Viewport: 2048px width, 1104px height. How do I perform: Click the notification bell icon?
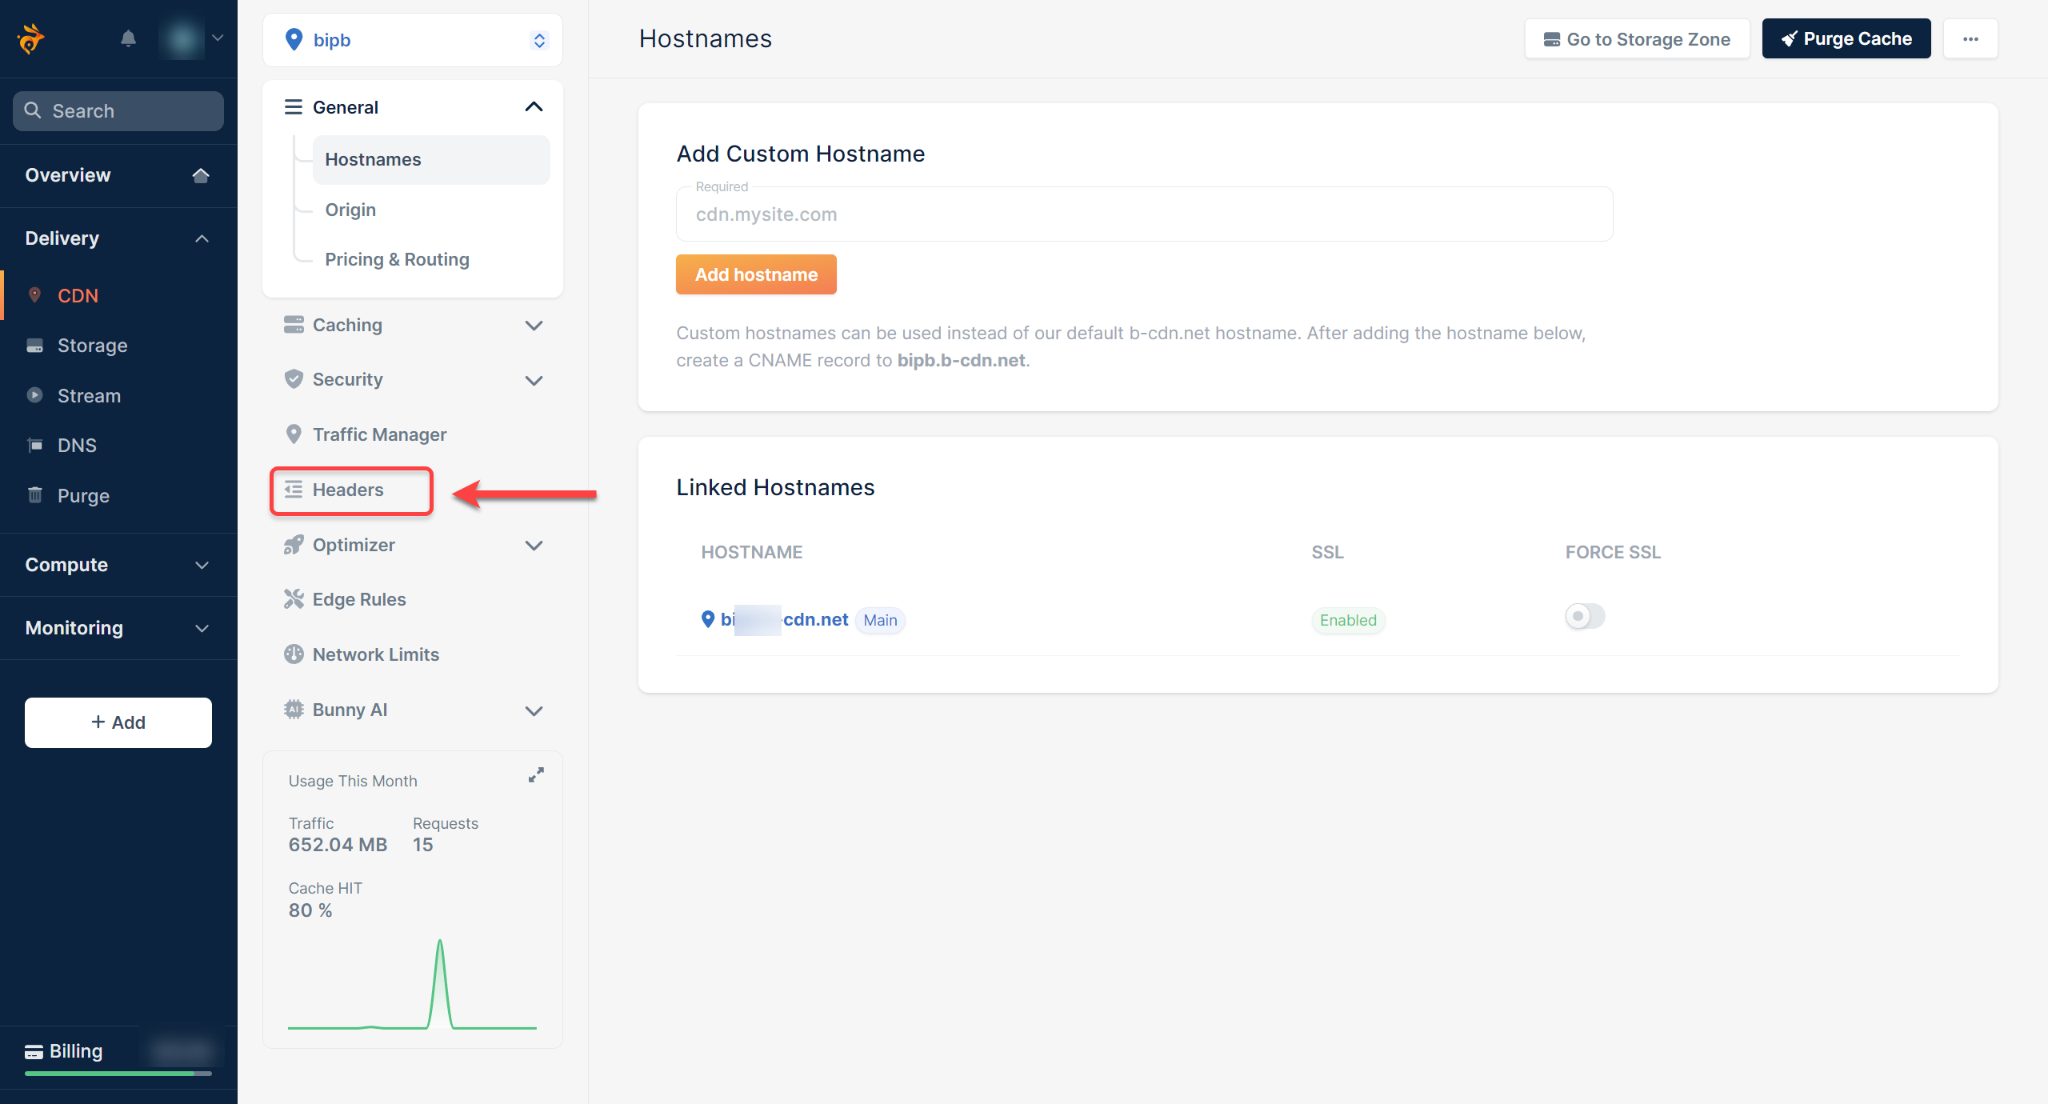pos(128,39)
